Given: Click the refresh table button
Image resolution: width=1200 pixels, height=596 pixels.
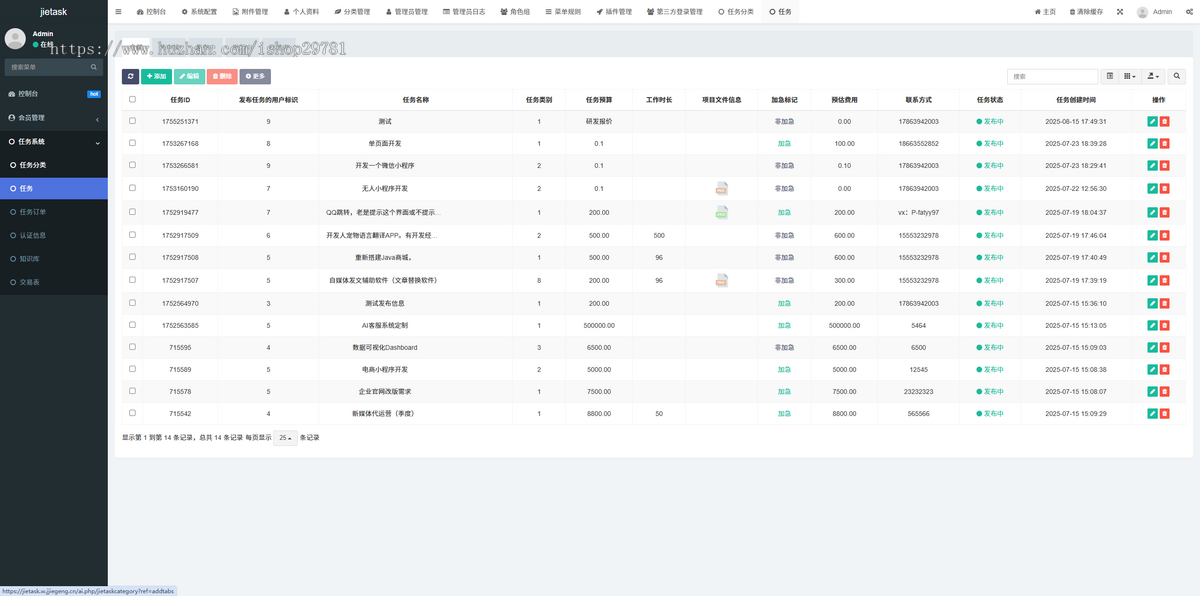Looking at the screenshot, I should tap(131, 76).
